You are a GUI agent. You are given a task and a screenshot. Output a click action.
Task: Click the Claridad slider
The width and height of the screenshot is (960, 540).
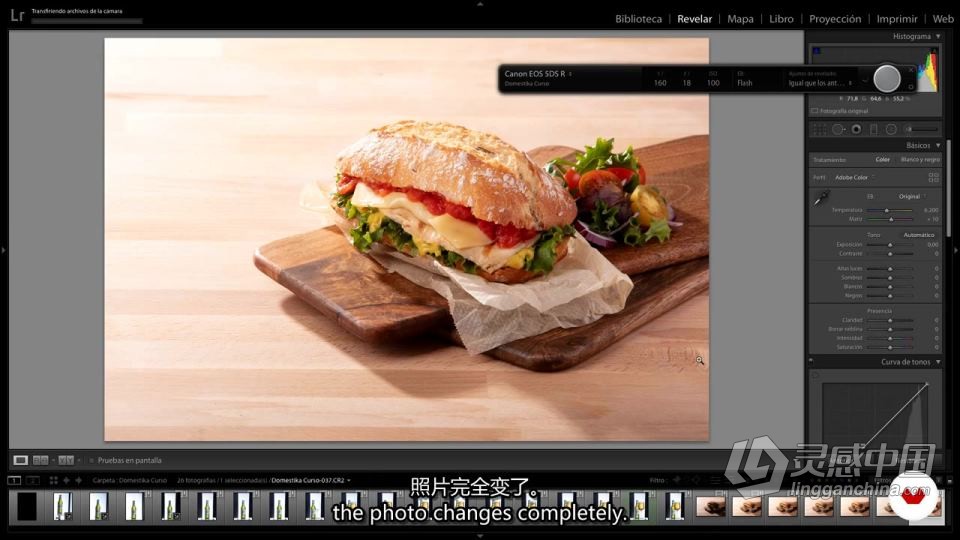890,320
